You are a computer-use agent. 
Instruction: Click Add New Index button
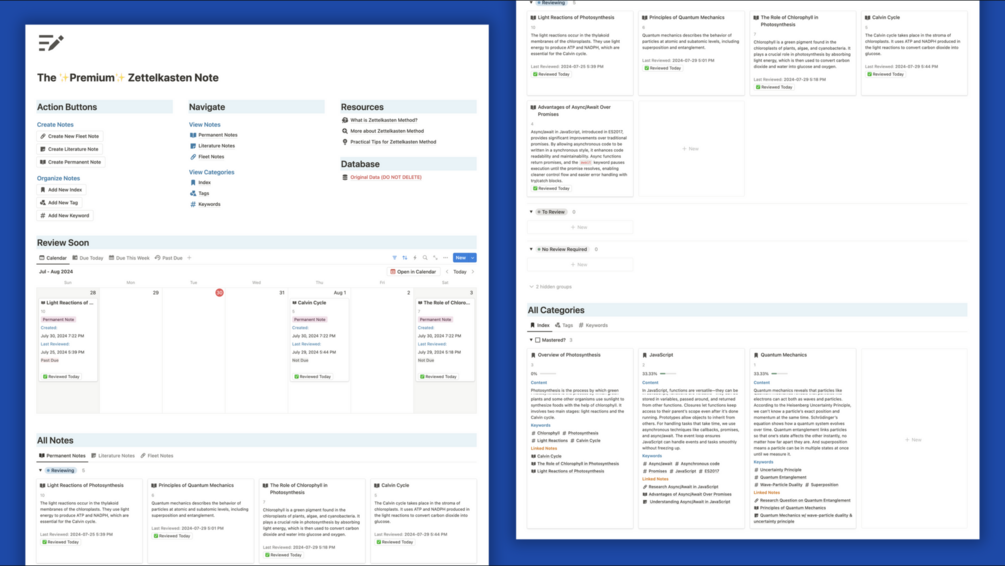62,190
